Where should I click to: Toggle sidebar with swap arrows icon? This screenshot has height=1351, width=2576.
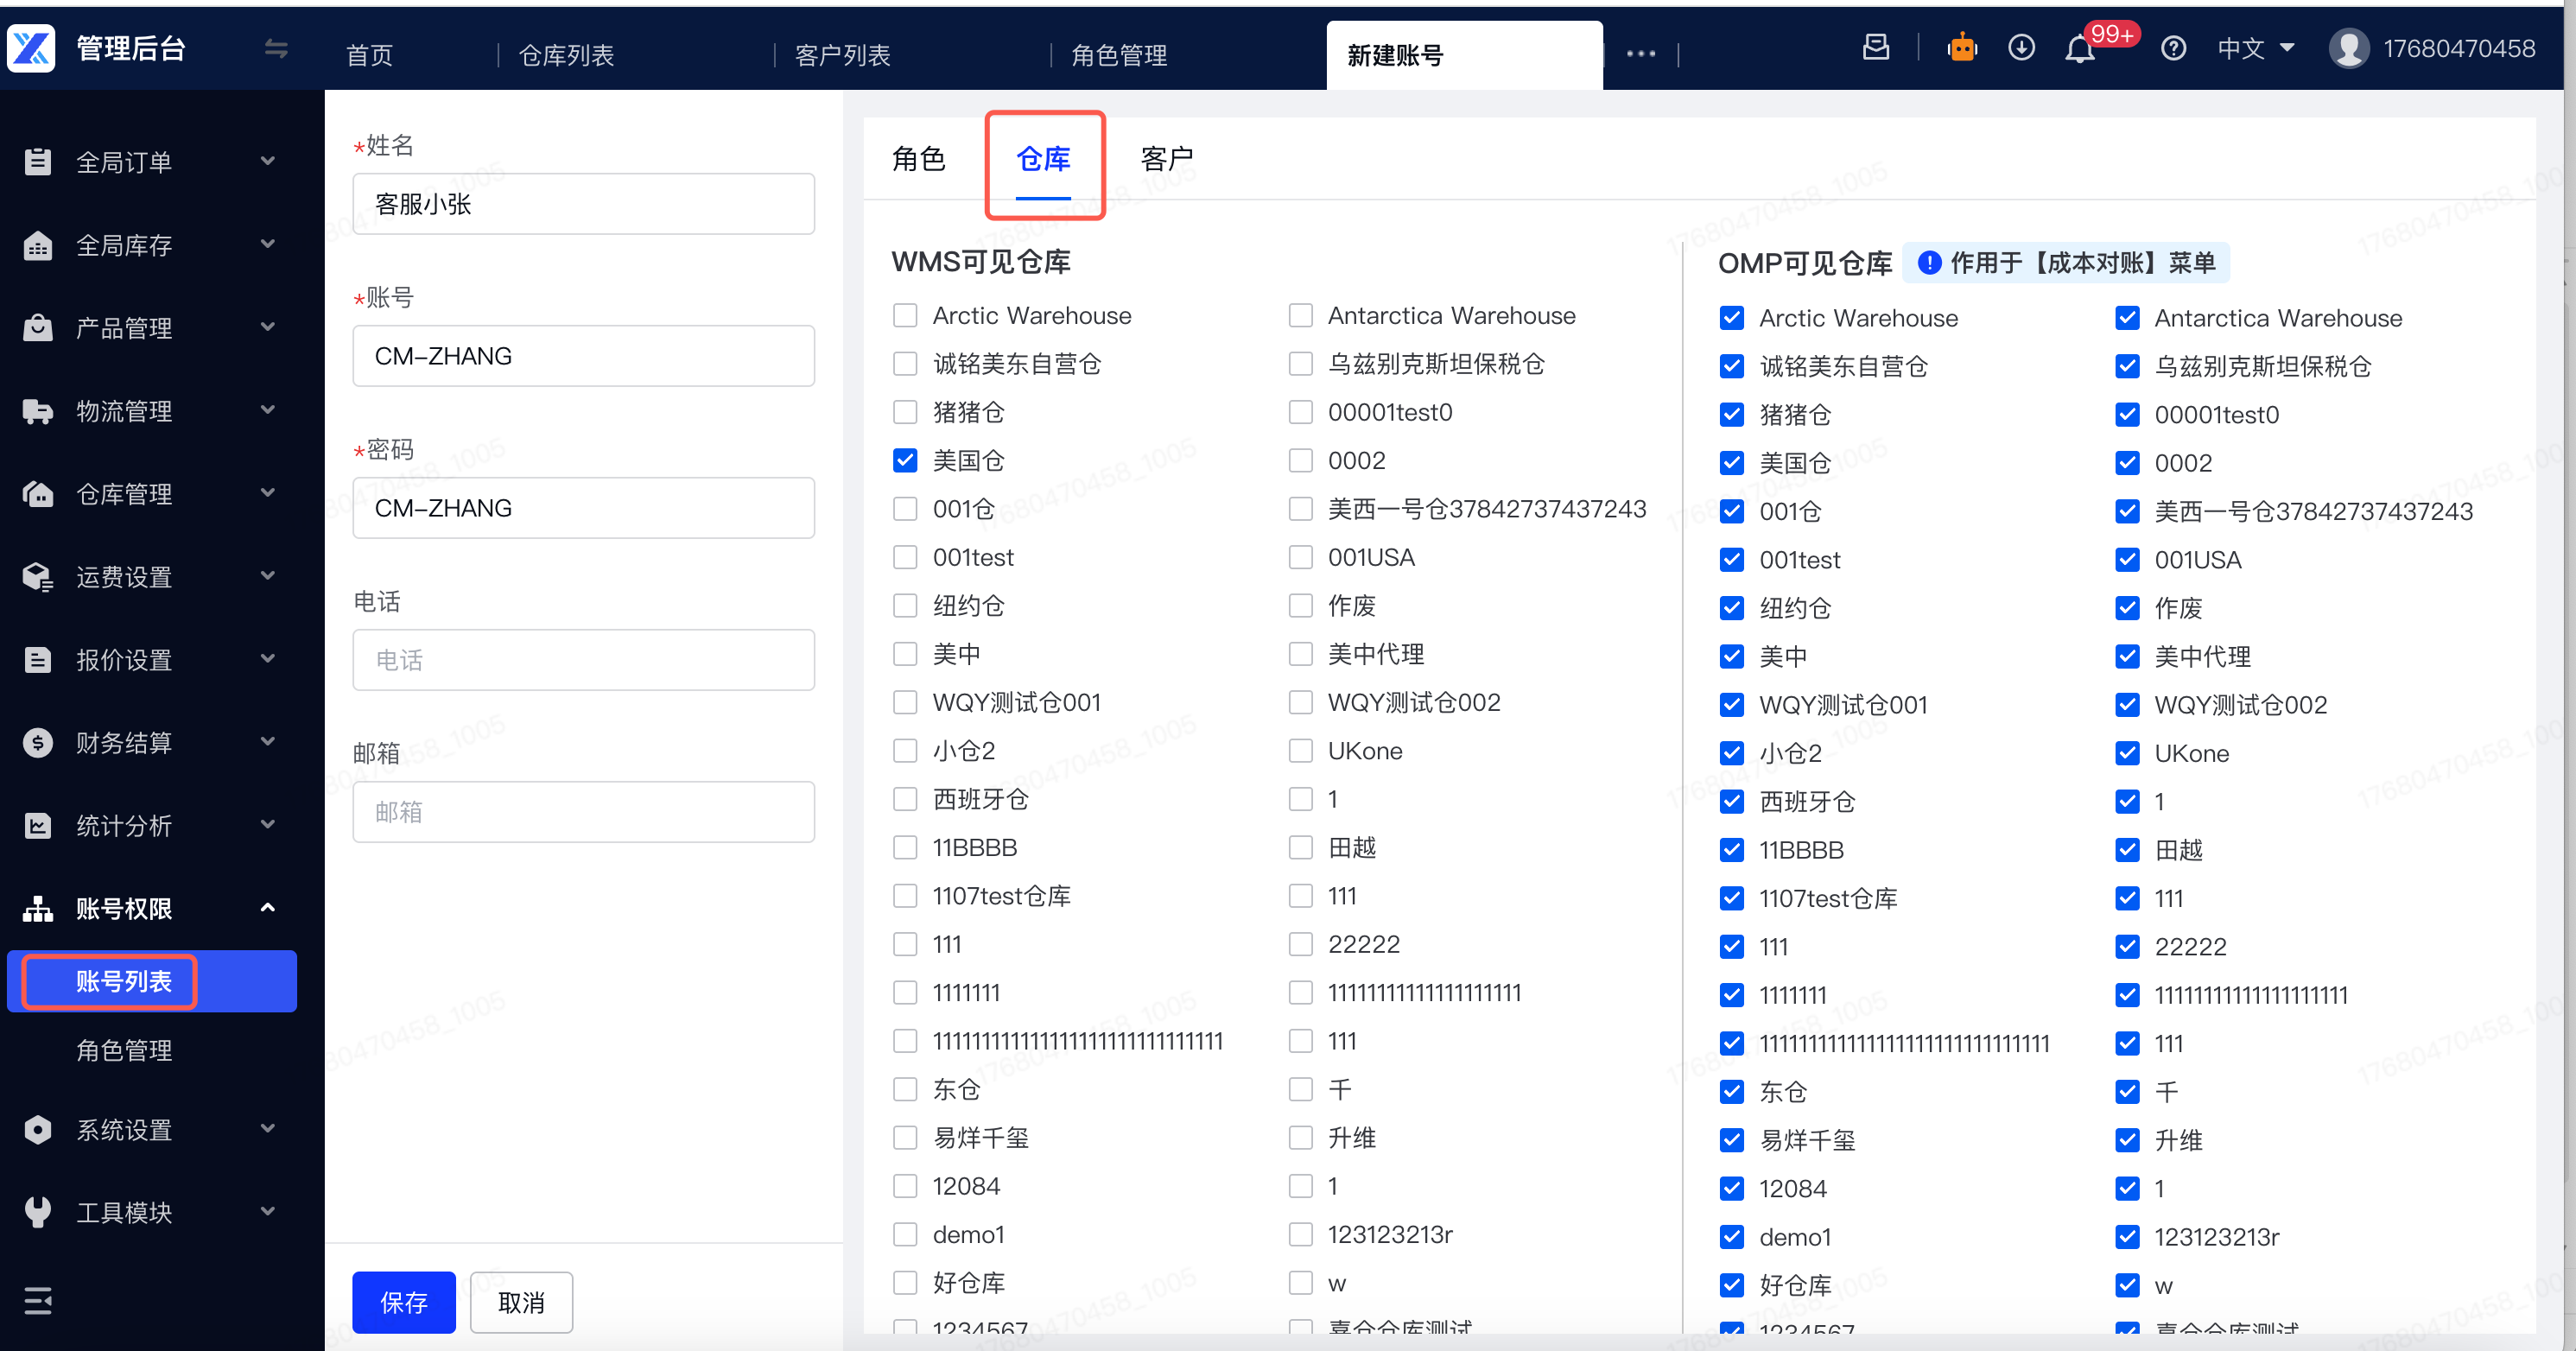point(276,48)
